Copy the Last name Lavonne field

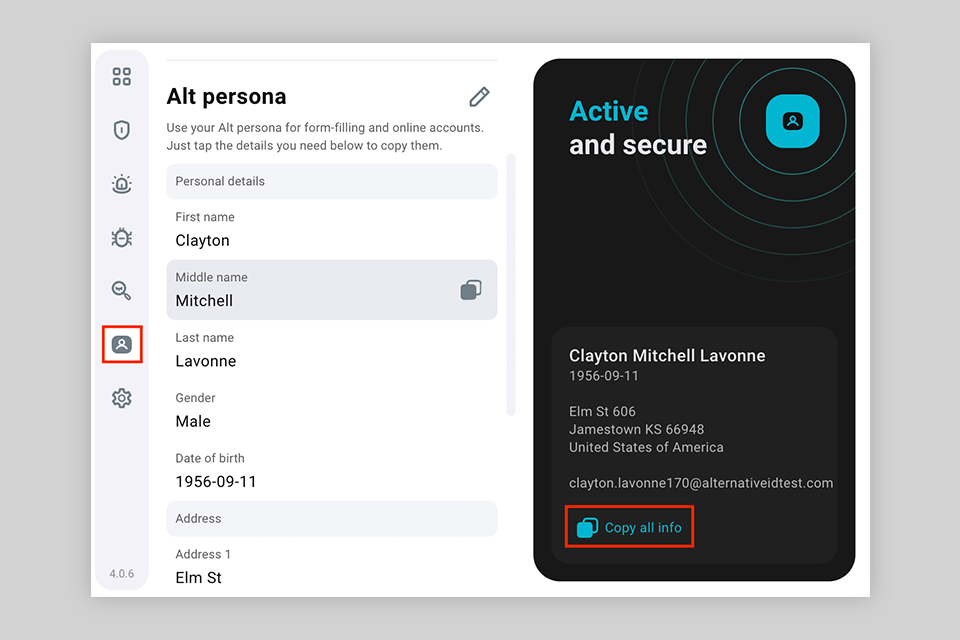click(x=331, y=351)
